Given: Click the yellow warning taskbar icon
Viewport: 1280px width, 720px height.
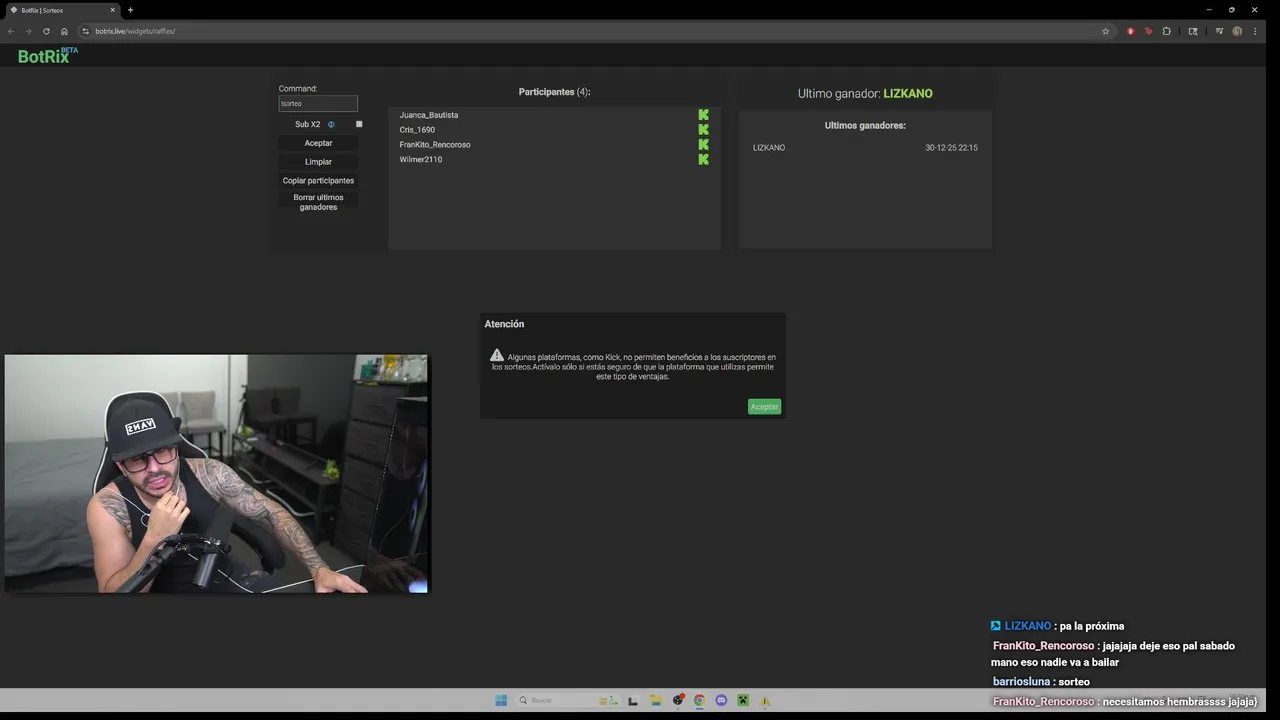Looking at the screenshot, I should [x=765, y=701].
